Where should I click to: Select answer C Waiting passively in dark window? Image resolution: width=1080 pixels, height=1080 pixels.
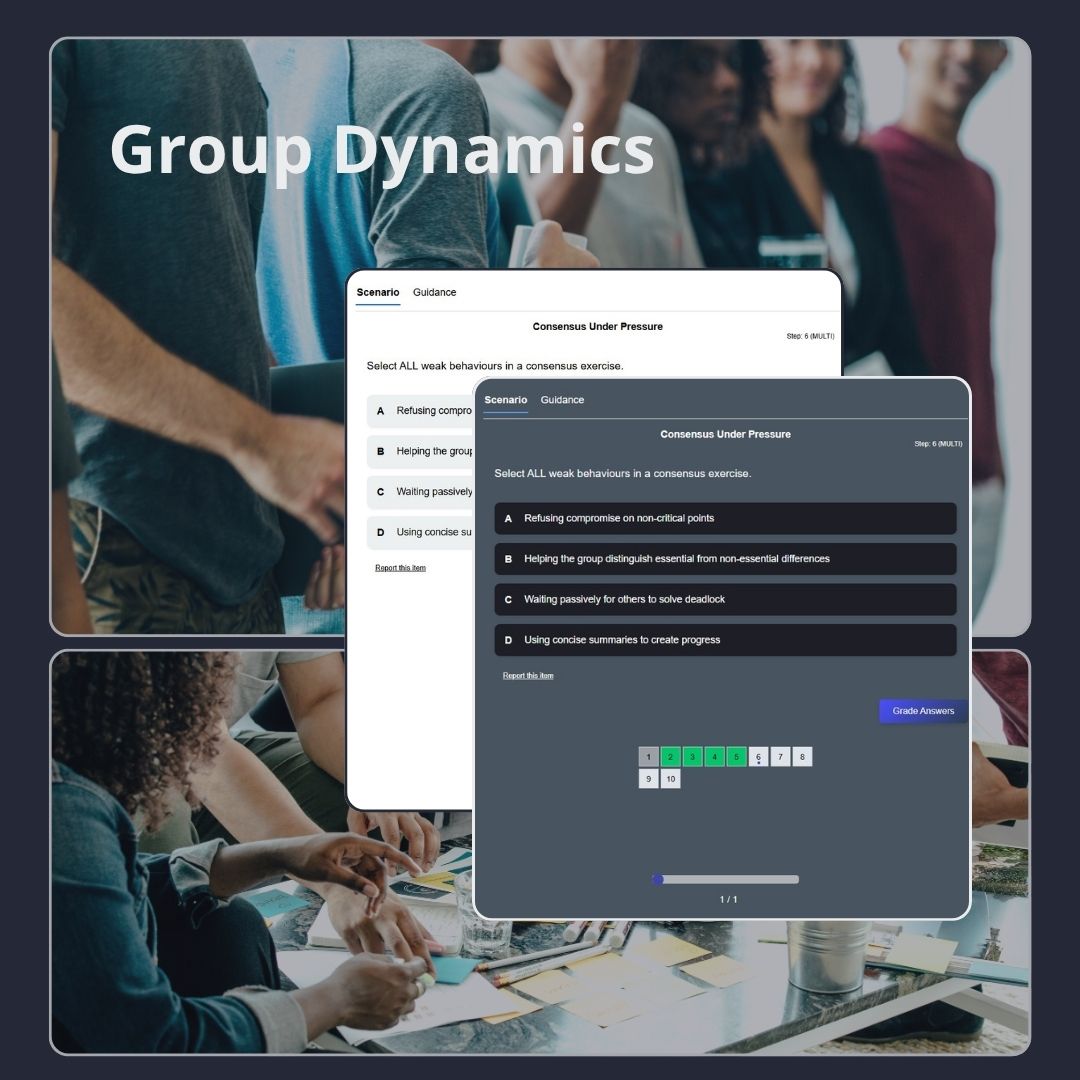click(x=725, y=600)
